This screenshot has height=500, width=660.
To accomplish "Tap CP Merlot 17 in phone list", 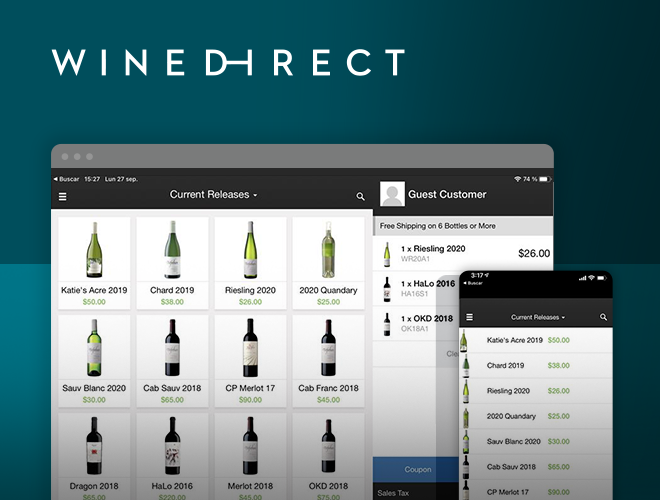I will pyautogui.click(x=536, y=490).
